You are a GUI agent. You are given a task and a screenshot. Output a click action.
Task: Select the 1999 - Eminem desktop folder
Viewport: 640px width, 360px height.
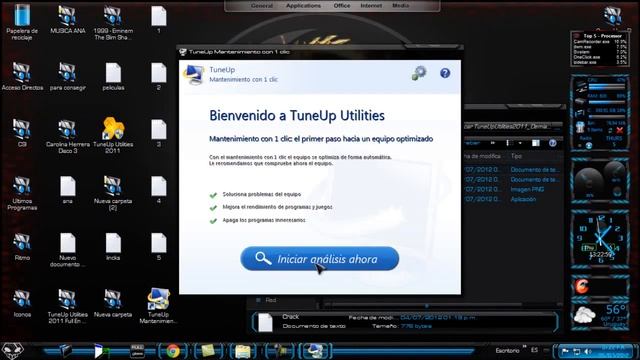click(113, 22)
